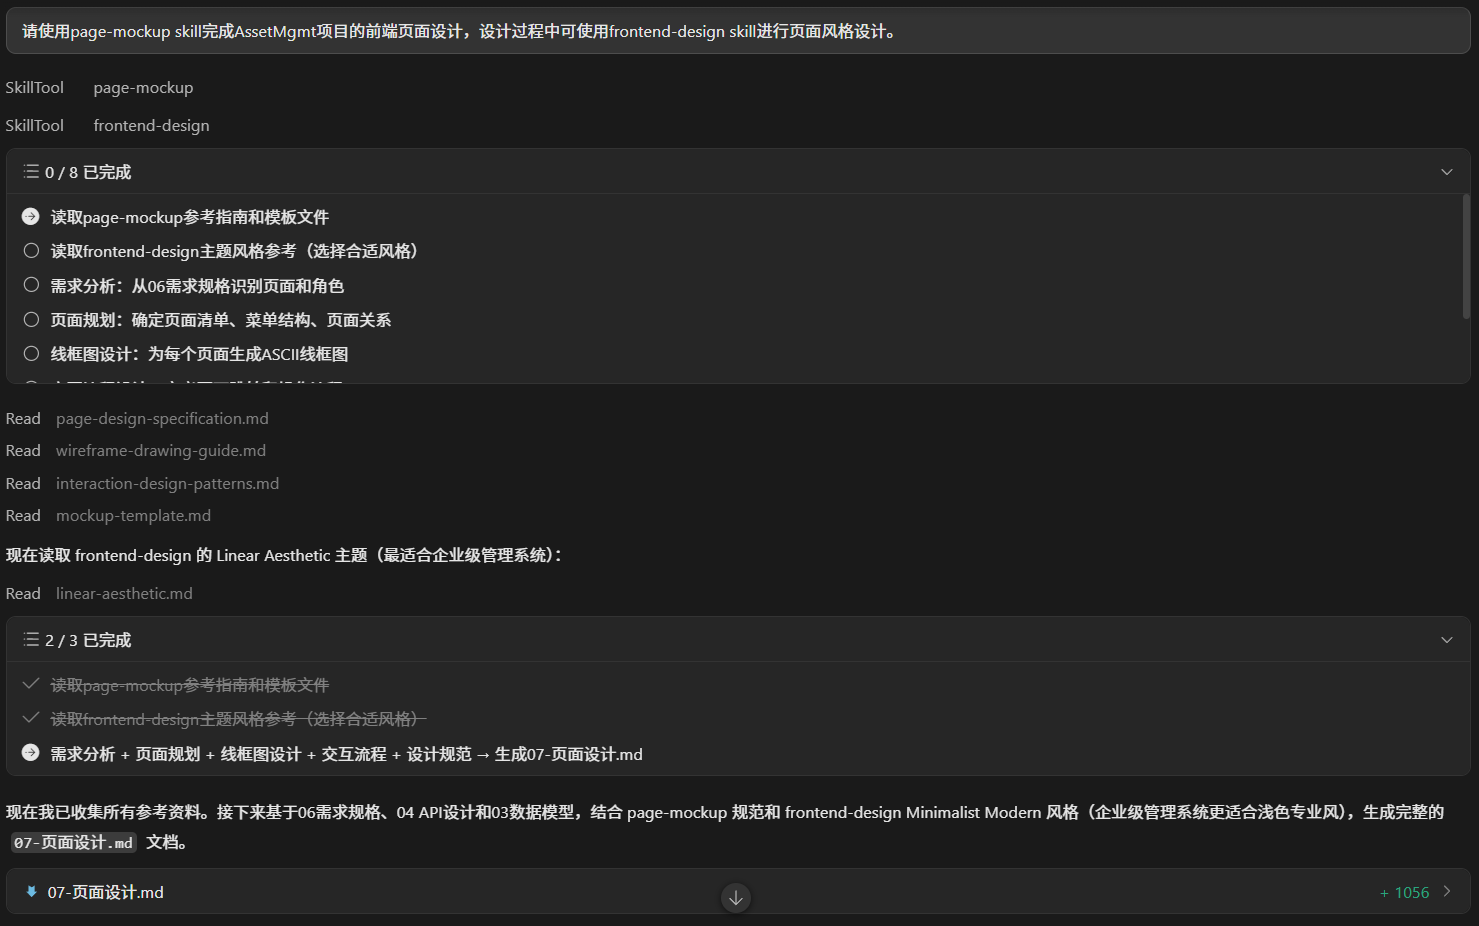The height and width of the screenshot is (926, 1479).
Task: Collapse the 2 / 3 已完成 todo panel
Action: coord(1446,640)
